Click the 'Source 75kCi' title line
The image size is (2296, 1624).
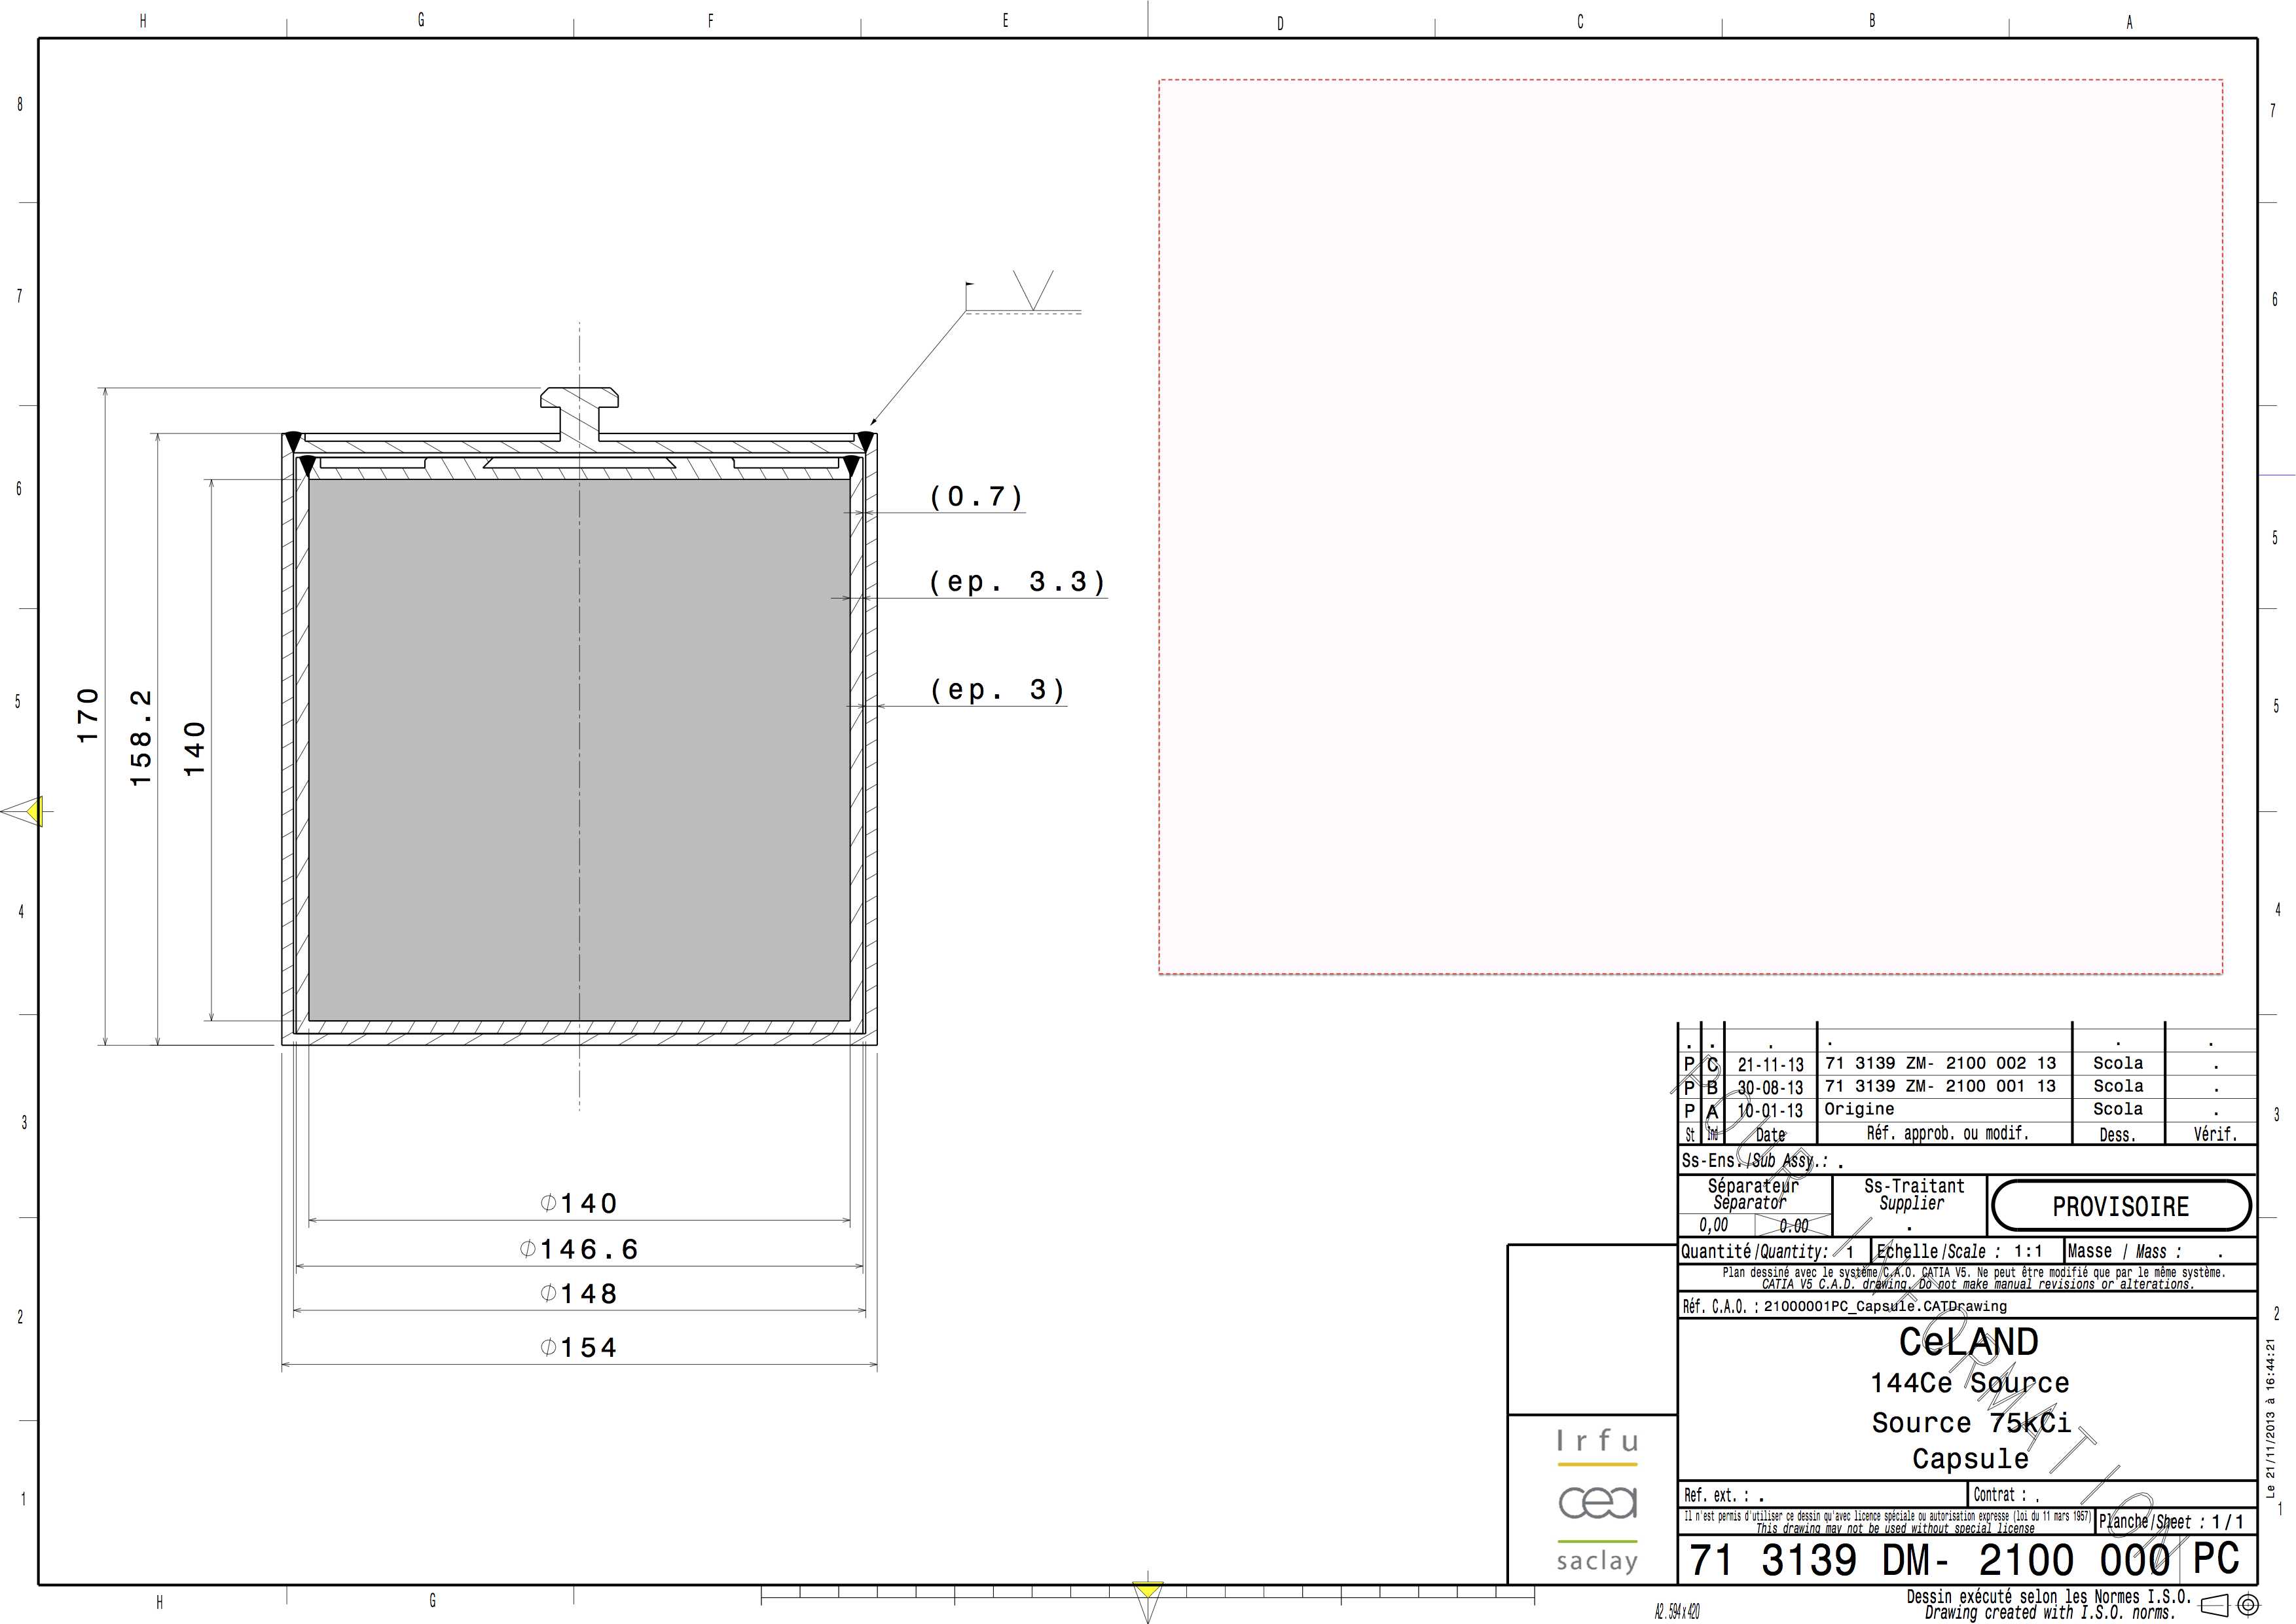coord(1971,1422)
